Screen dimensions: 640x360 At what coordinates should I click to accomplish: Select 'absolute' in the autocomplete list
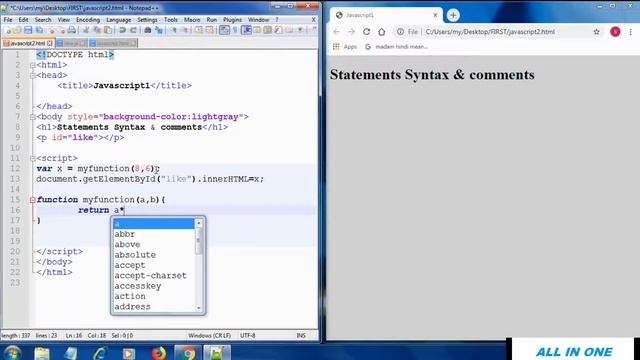coord(135,255)
